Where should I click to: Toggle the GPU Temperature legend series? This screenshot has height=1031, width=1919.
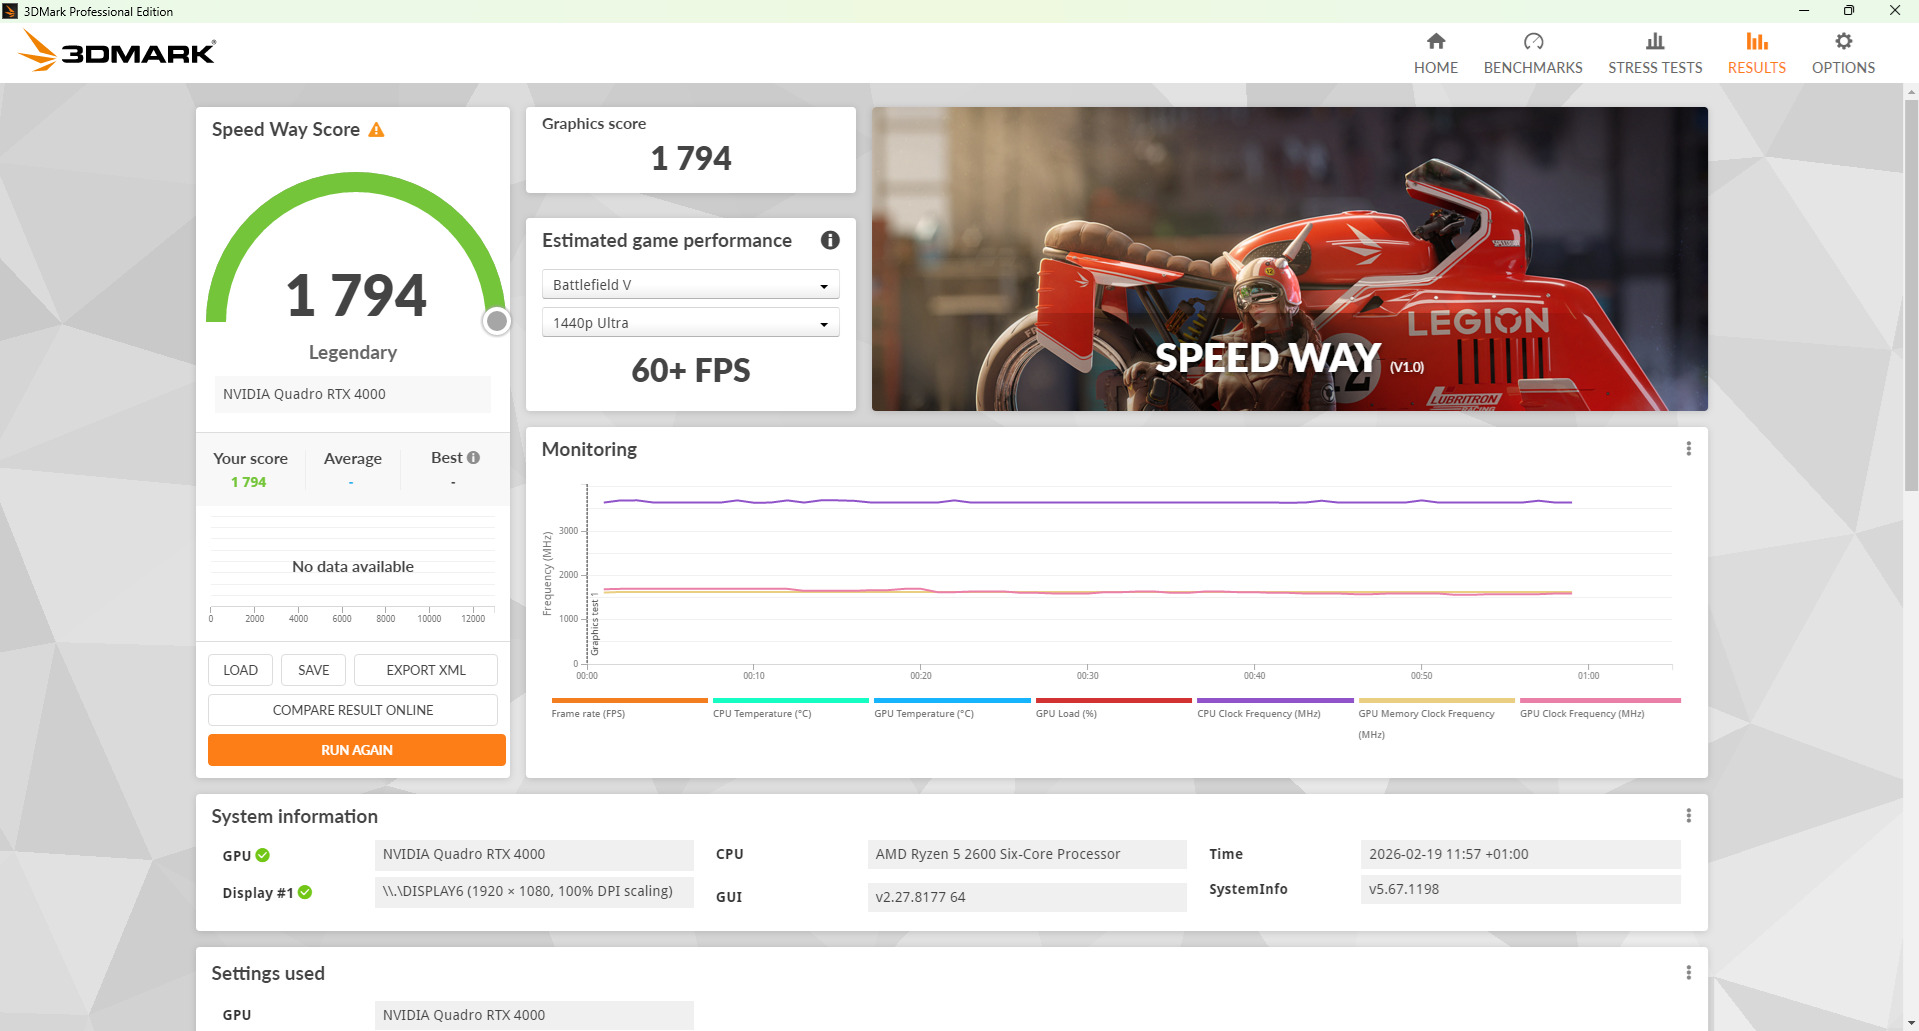(x=952, y=708)
